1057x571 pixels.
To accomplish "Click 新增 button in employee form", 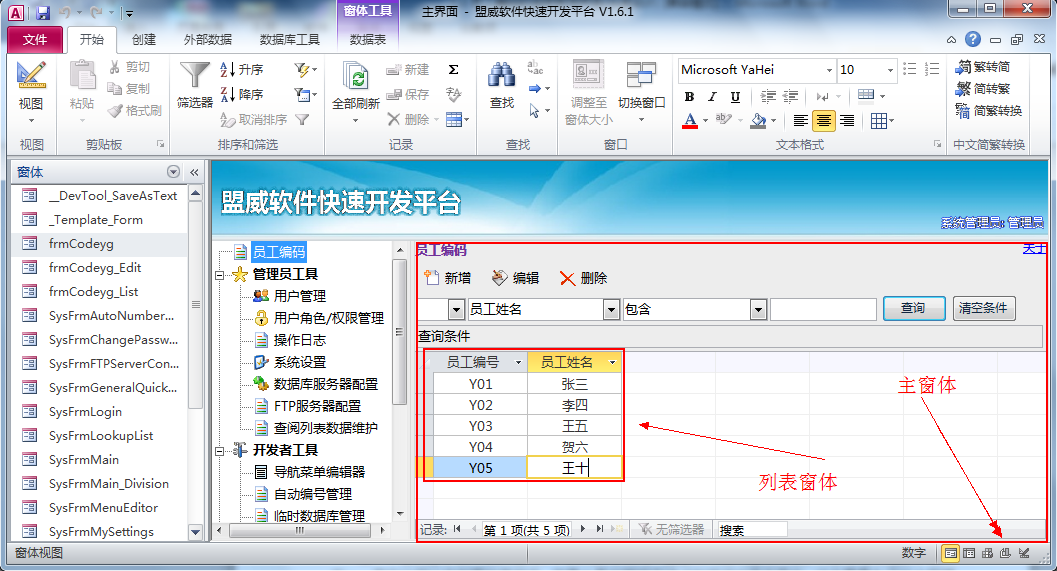I will tap(447, 278).
